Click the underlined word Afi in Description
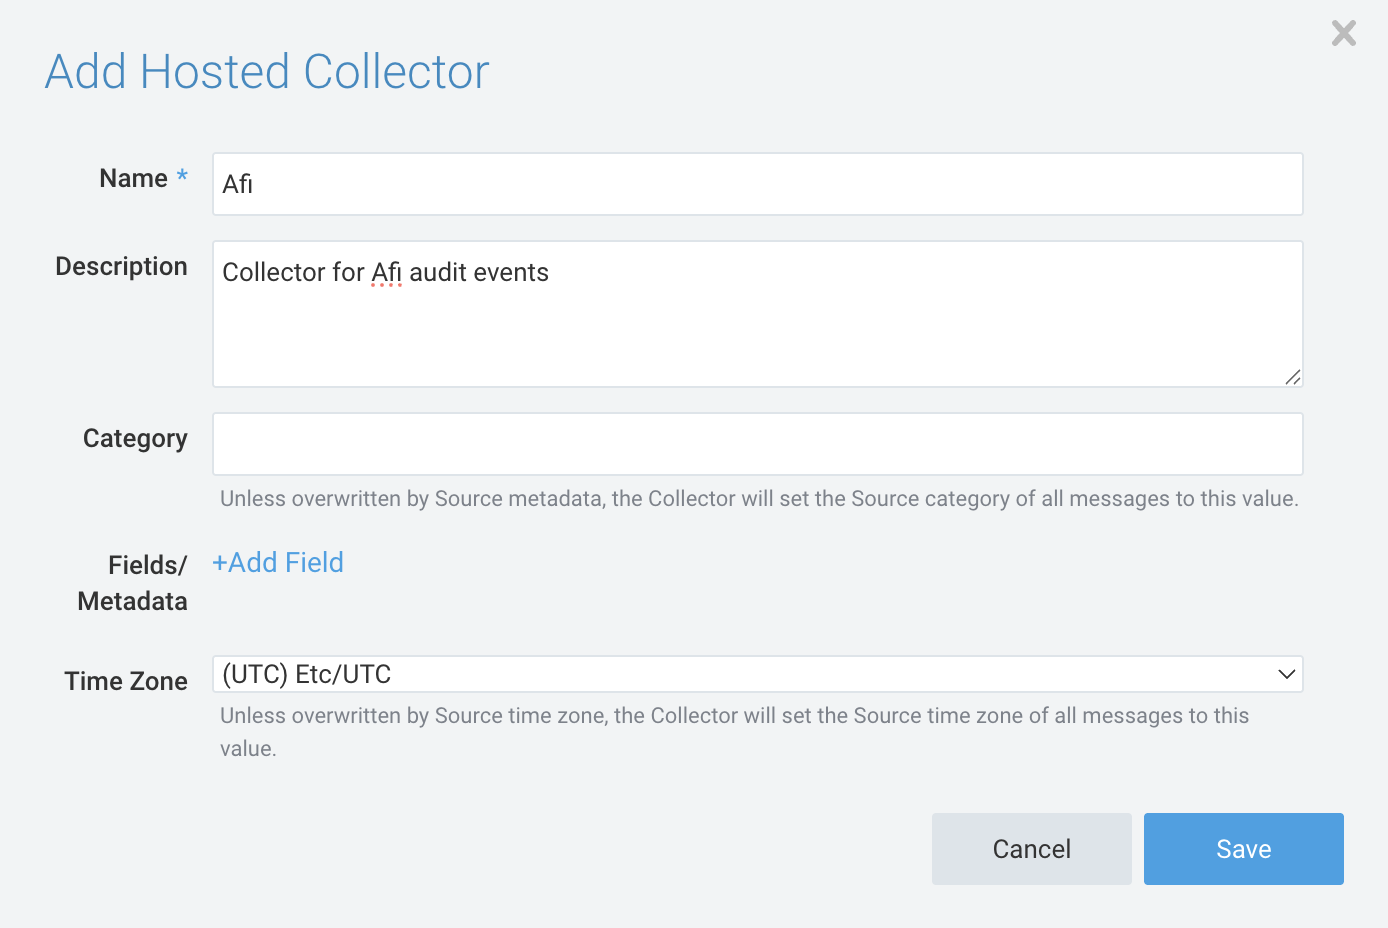The height and width of the screenshot is (928, 1388). (386, 273)
